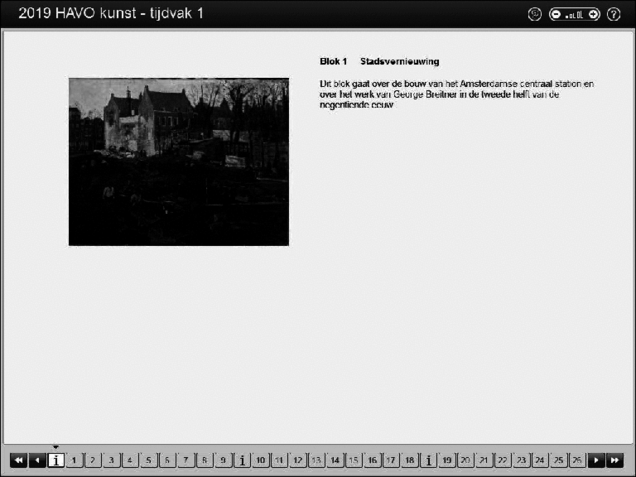Open the info page between questions 9 and 10
The height and width of the screenshot is (477, 636).
(x=242, y=460)
